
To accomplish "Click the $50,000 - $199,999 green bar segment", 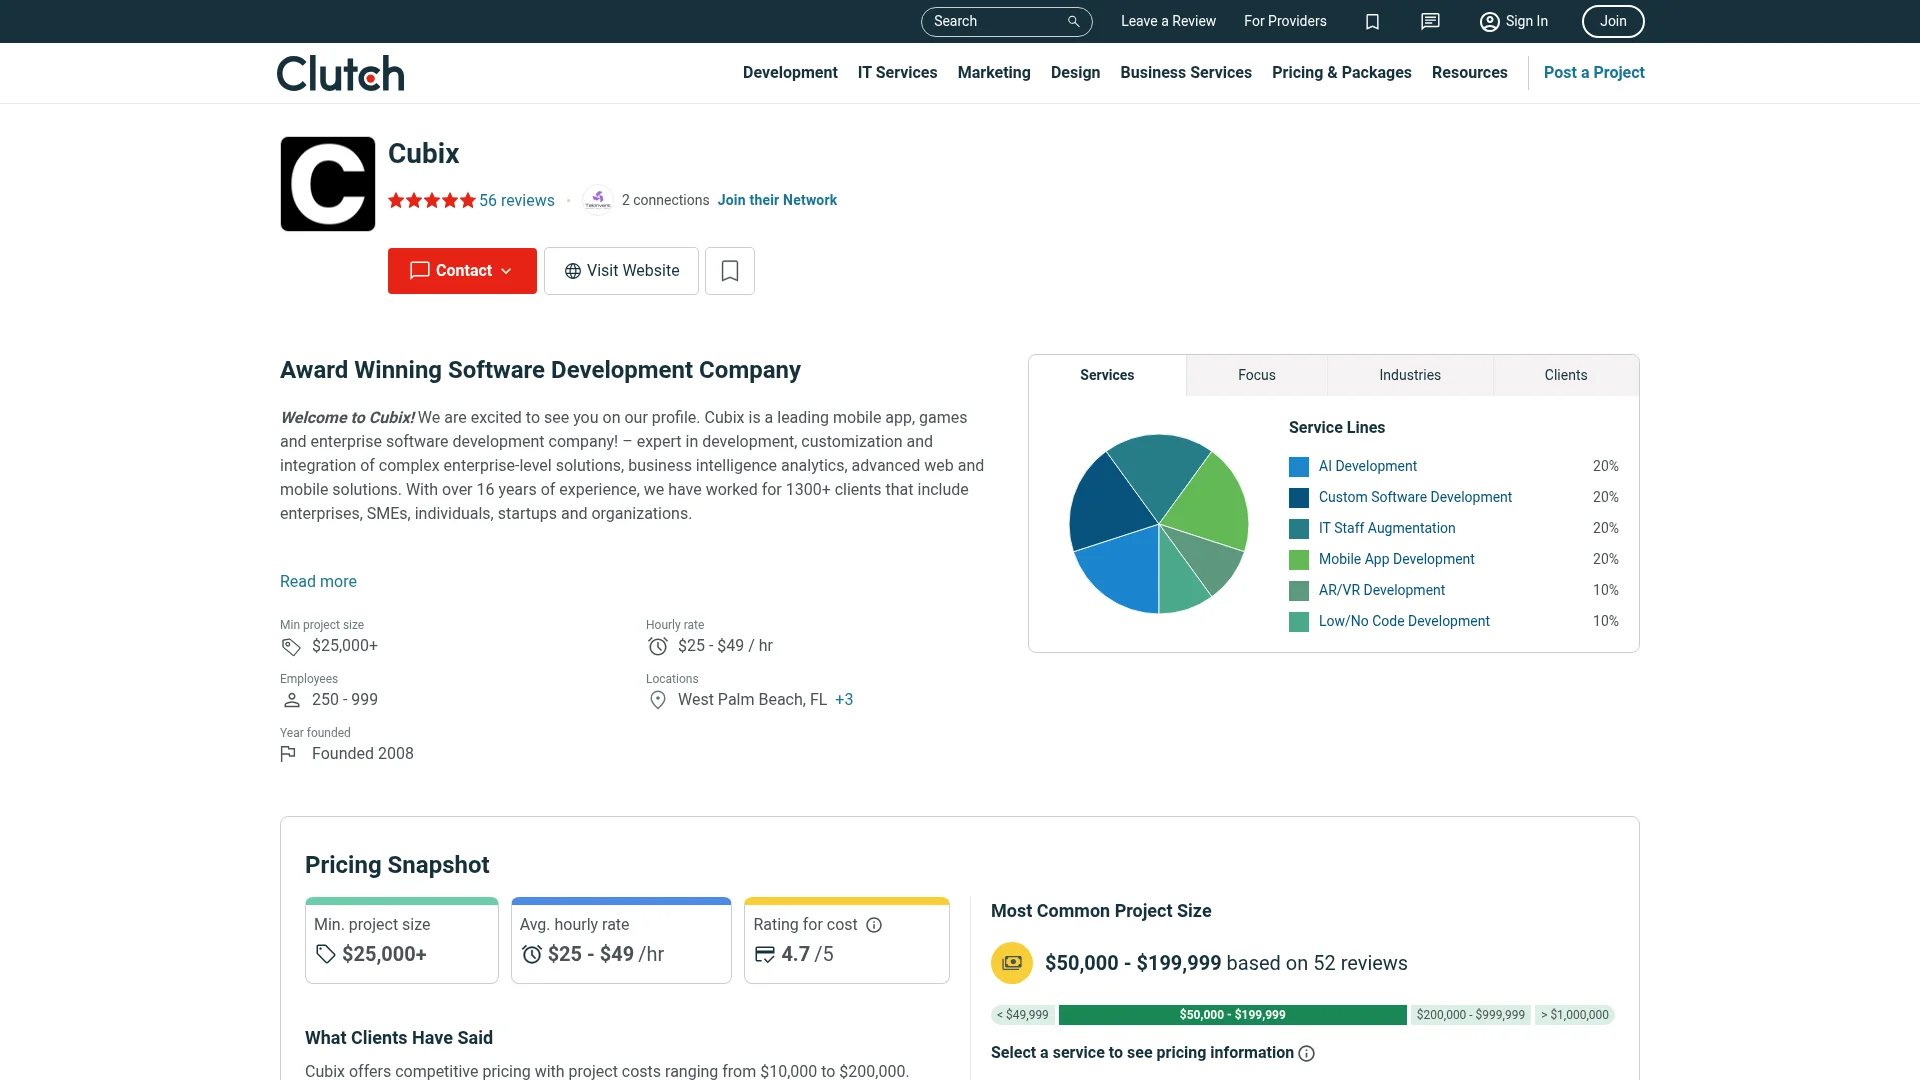I will (x=1232, y=1015).
